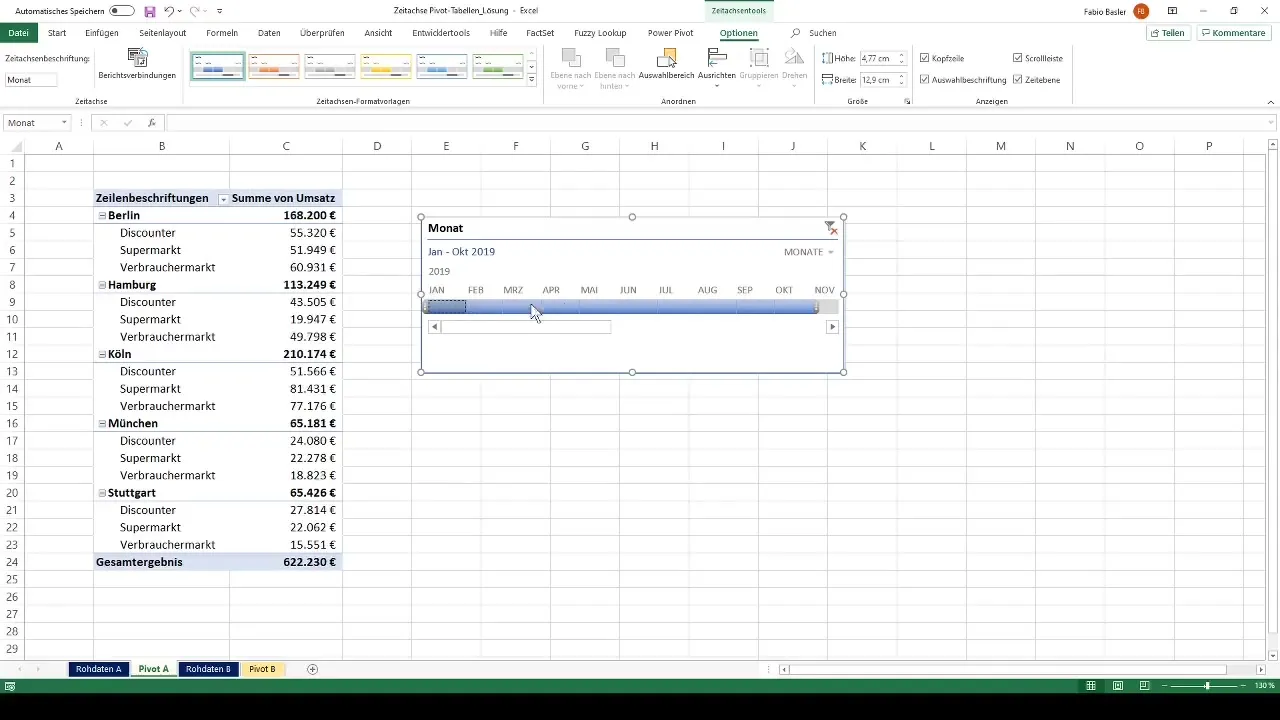Click the Breite width field
The height and width of the screenshot is (720, 1280).
[877, 80]
